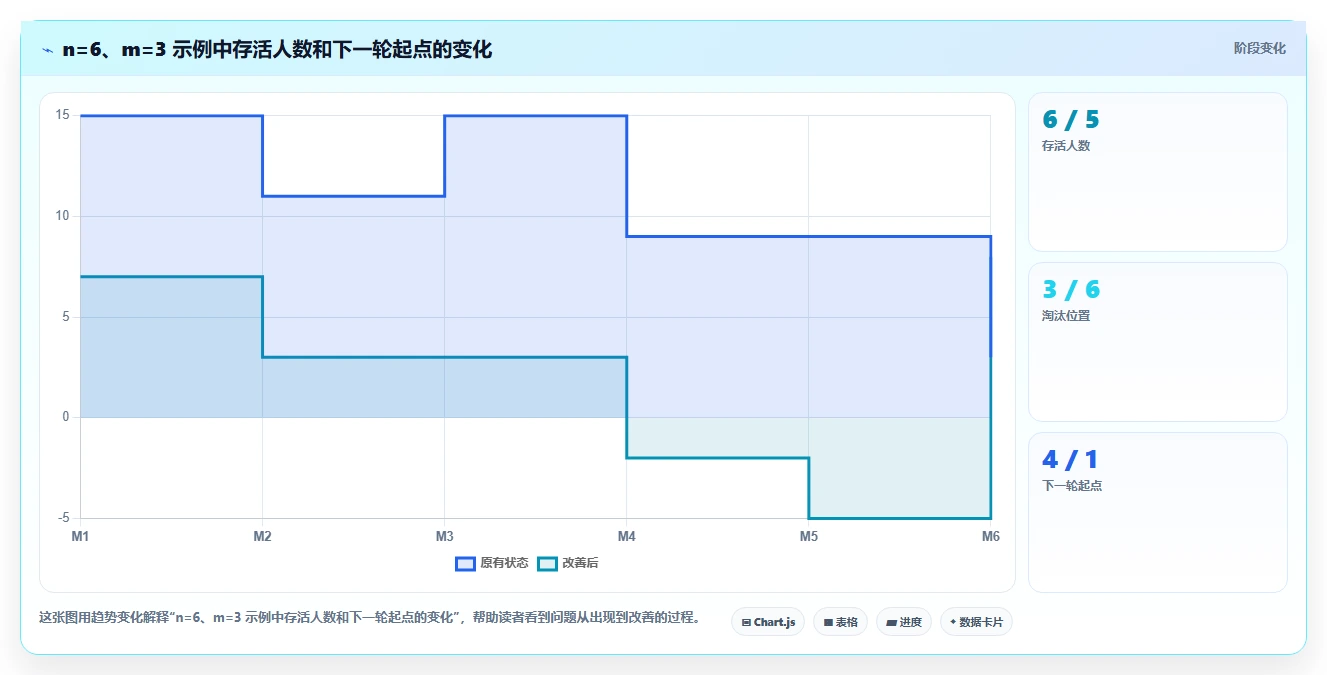This screenshot has height=675, width=1327.
Task: Toggle the 原有状态 legend item
Action: click(492, 563)
